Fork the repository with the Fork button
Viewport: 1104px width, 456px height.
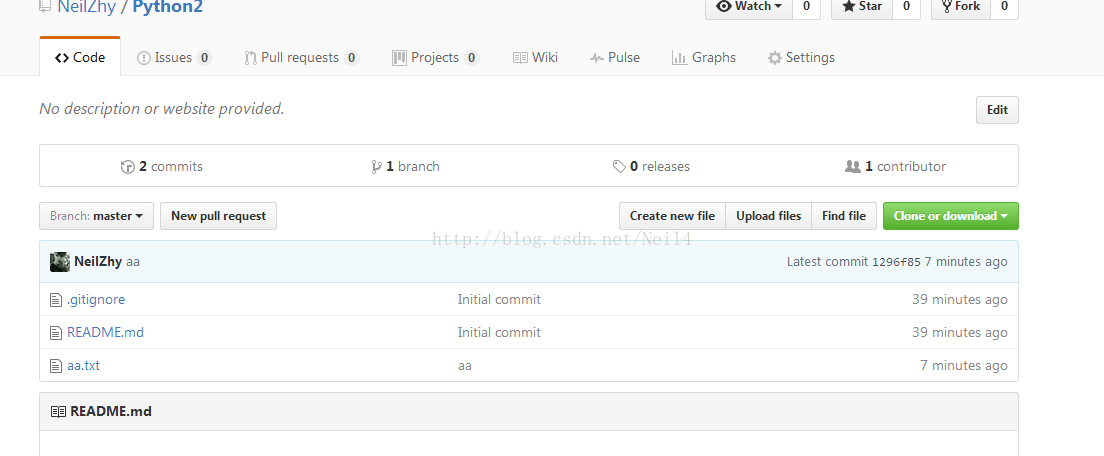(x=961, y=7)
